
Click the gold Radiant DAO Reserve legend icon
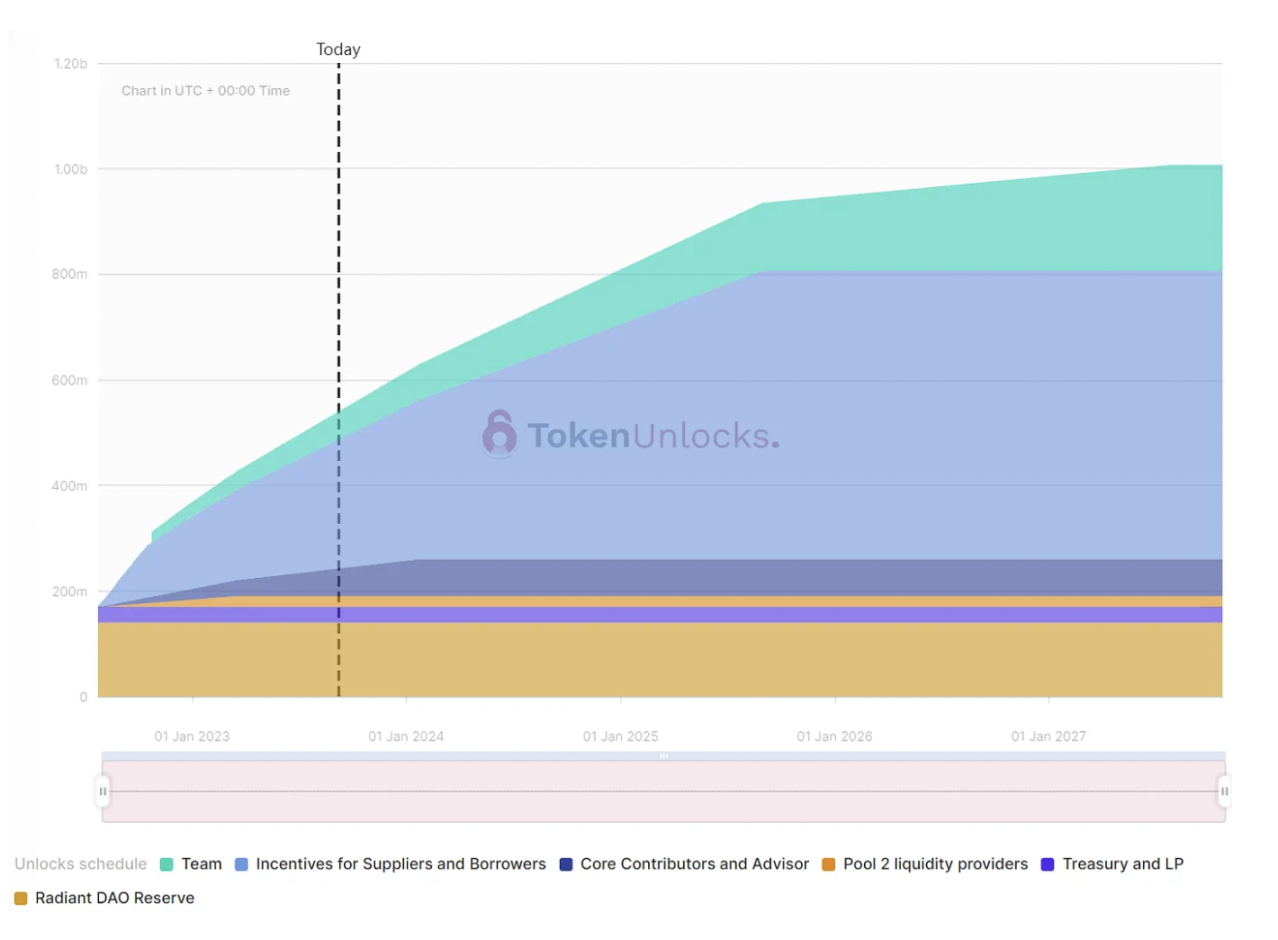click(x=21, y=898)
